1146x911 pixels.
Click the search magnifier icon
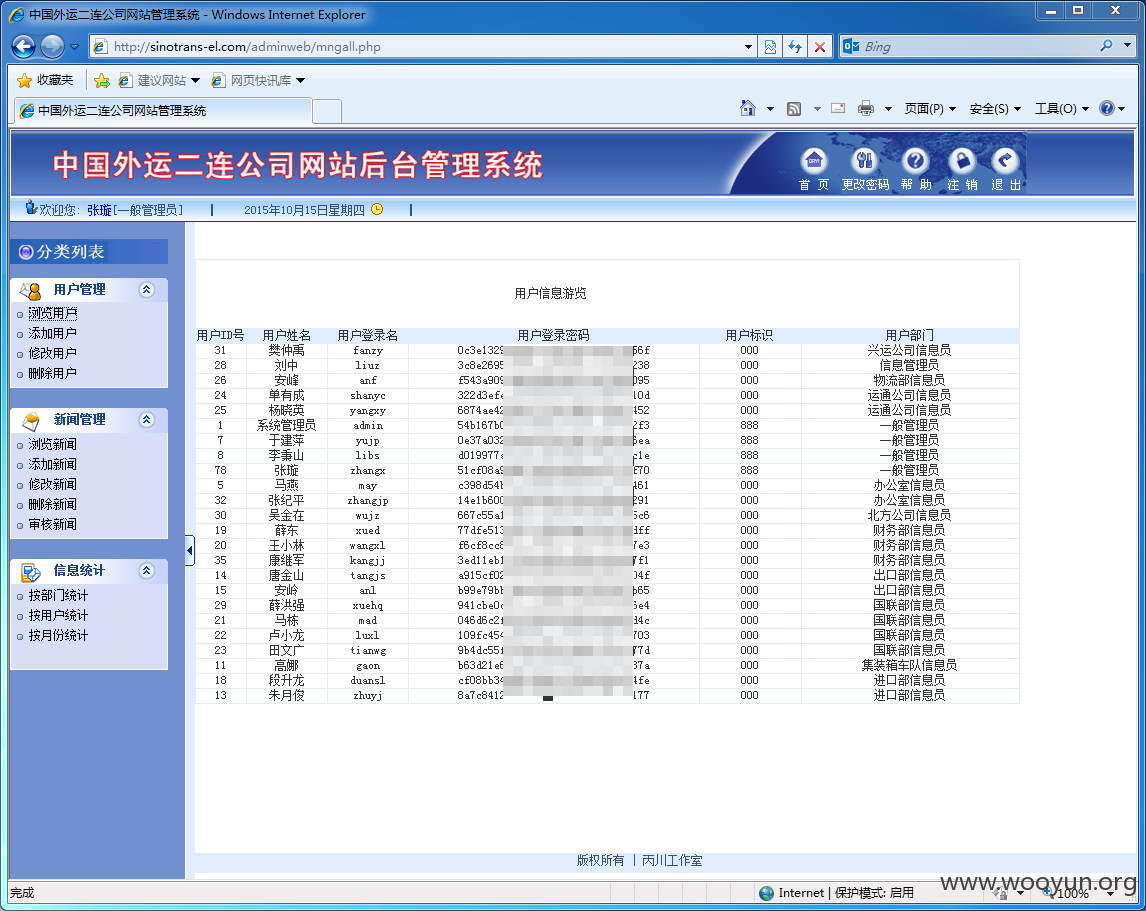[1107, 46]
